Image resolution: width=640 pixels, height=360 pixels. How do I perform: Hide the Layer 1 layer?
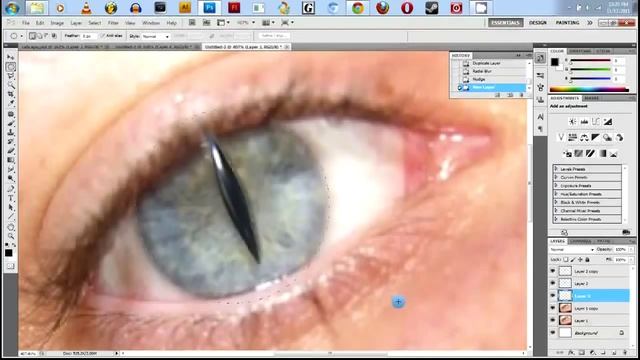tap(553, 320)
